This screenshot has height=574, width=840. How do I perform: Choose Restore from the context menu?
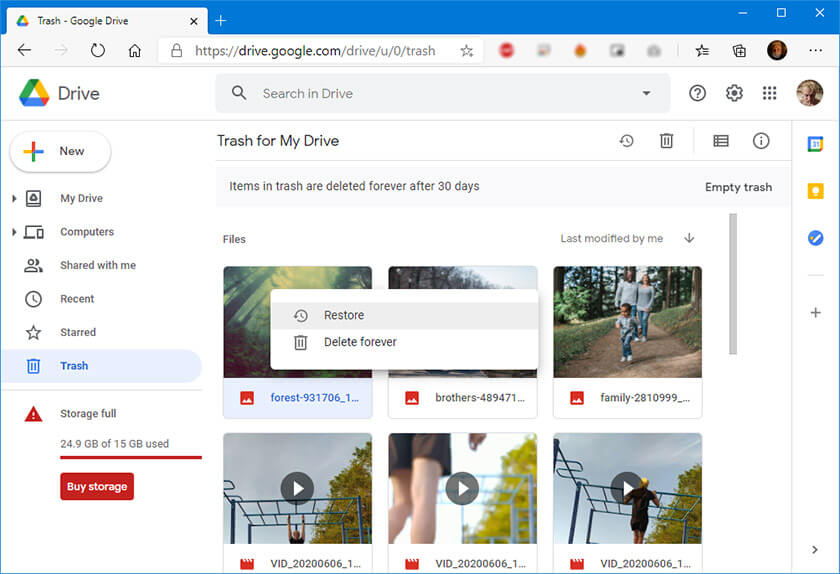click(344, 315)
